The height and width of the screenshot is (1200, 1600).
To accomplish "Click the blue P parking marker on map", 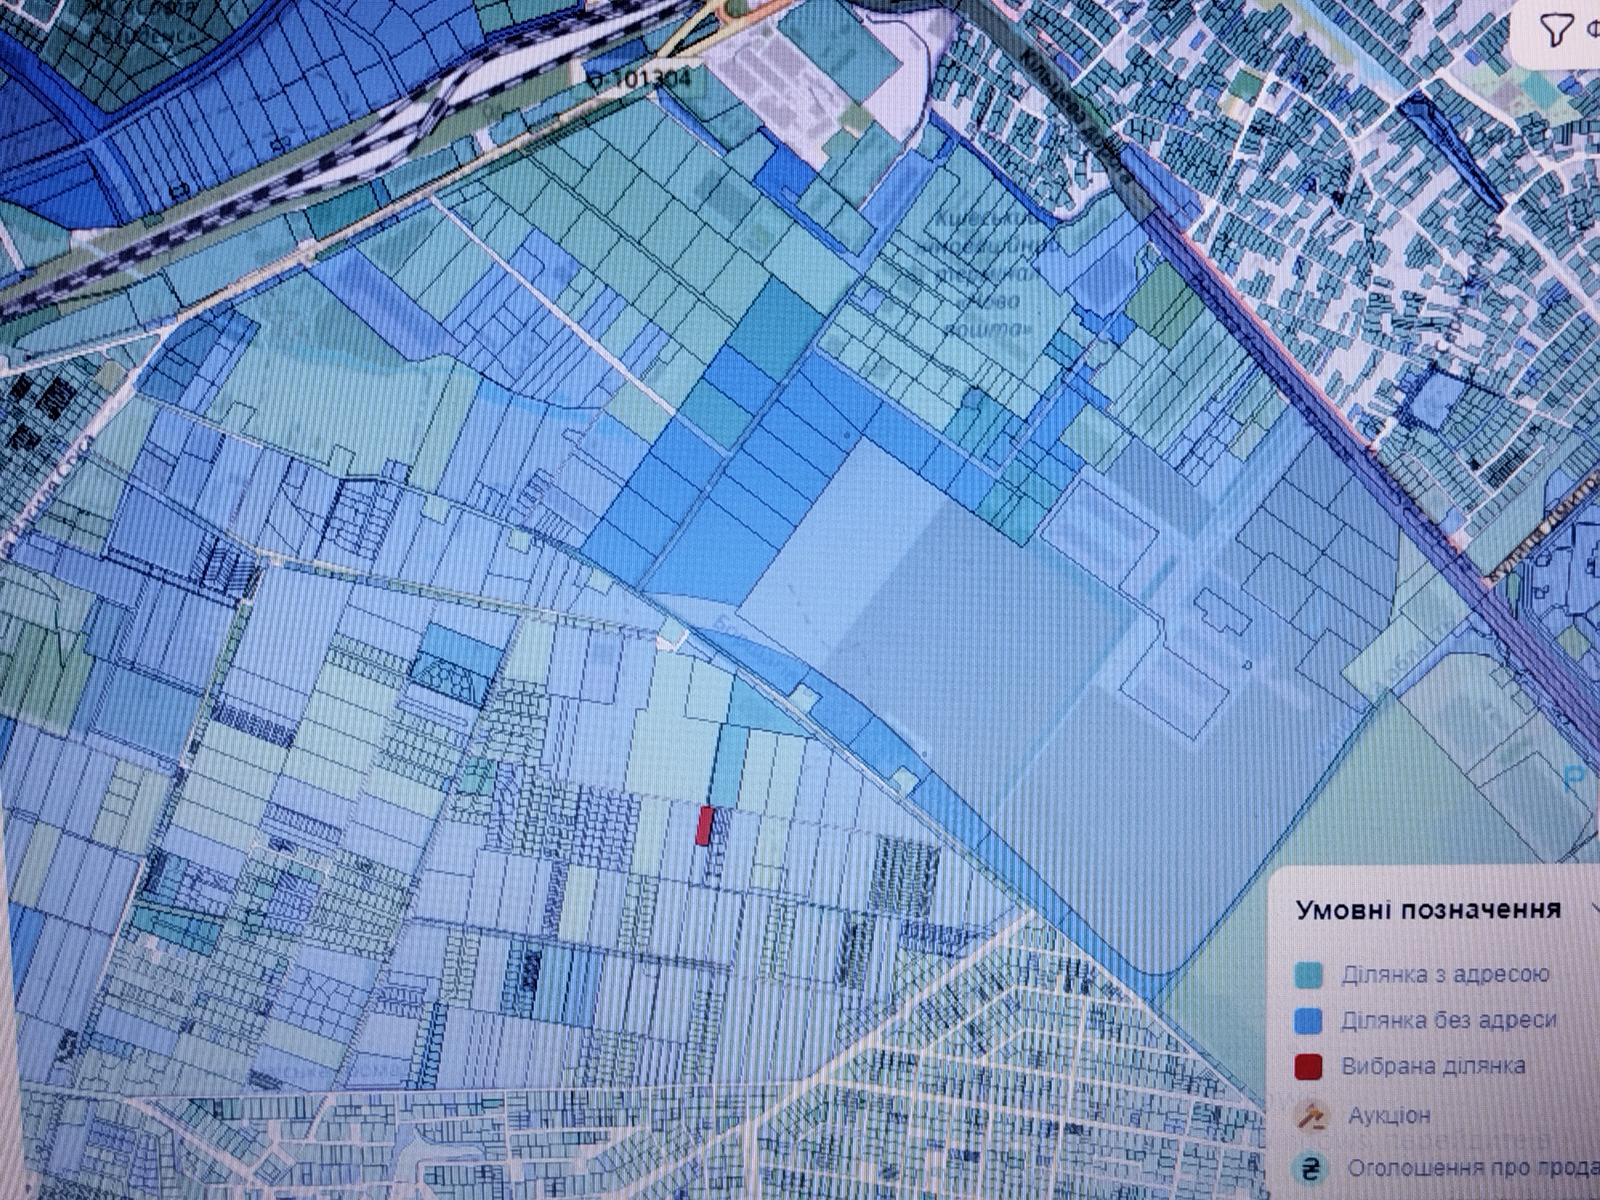I will 1573,776.
